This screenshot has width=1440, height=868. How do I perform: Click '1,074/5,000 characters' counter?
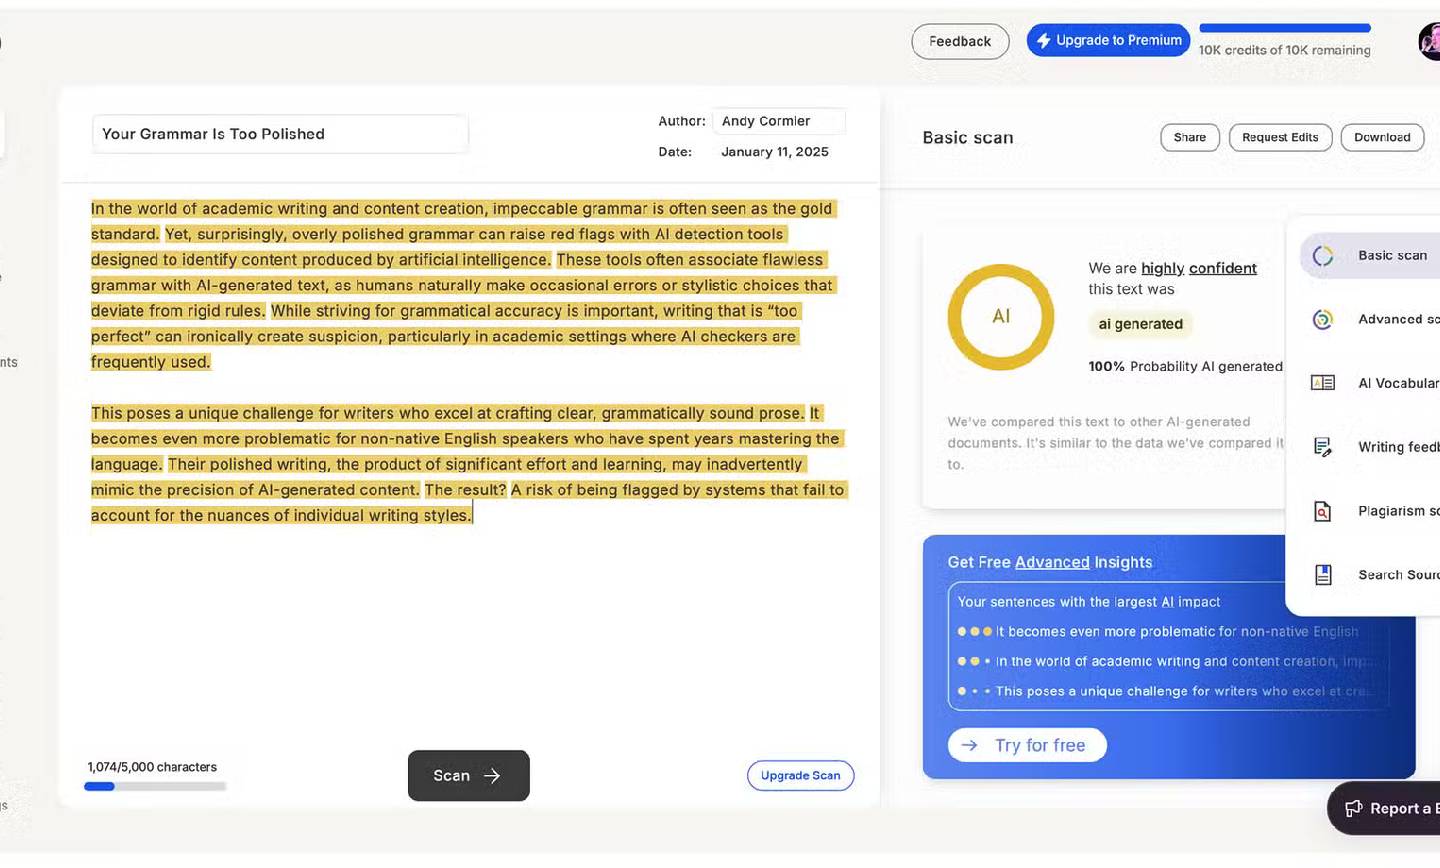point(152,767)
